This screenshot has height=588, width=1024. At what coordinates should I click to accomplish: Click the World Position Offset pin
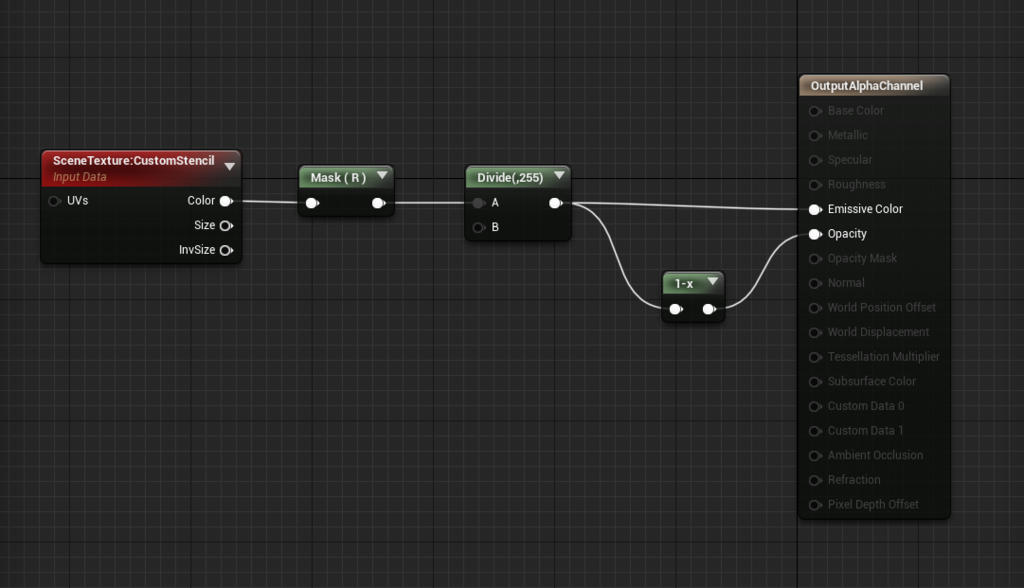815,308
